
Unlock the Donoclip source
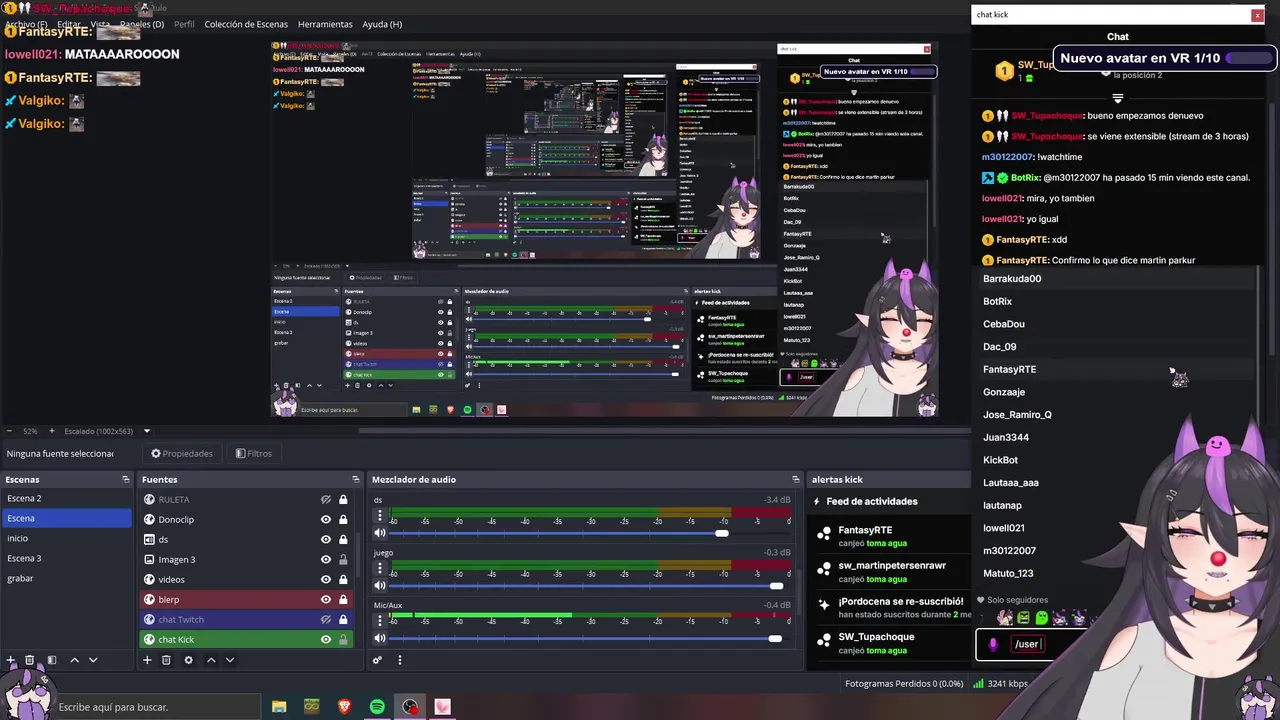[343, 519]
